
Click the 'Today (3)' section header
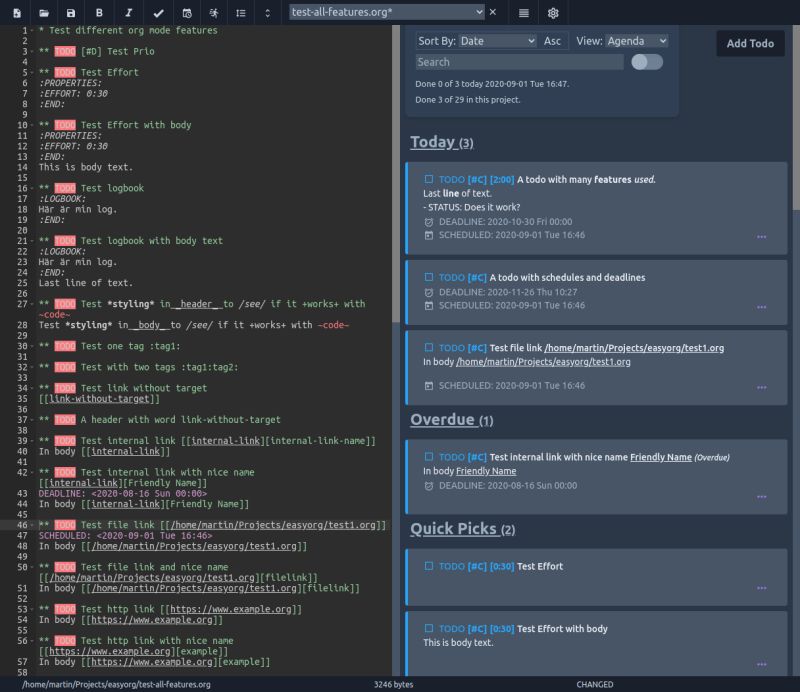coord(442,142)
